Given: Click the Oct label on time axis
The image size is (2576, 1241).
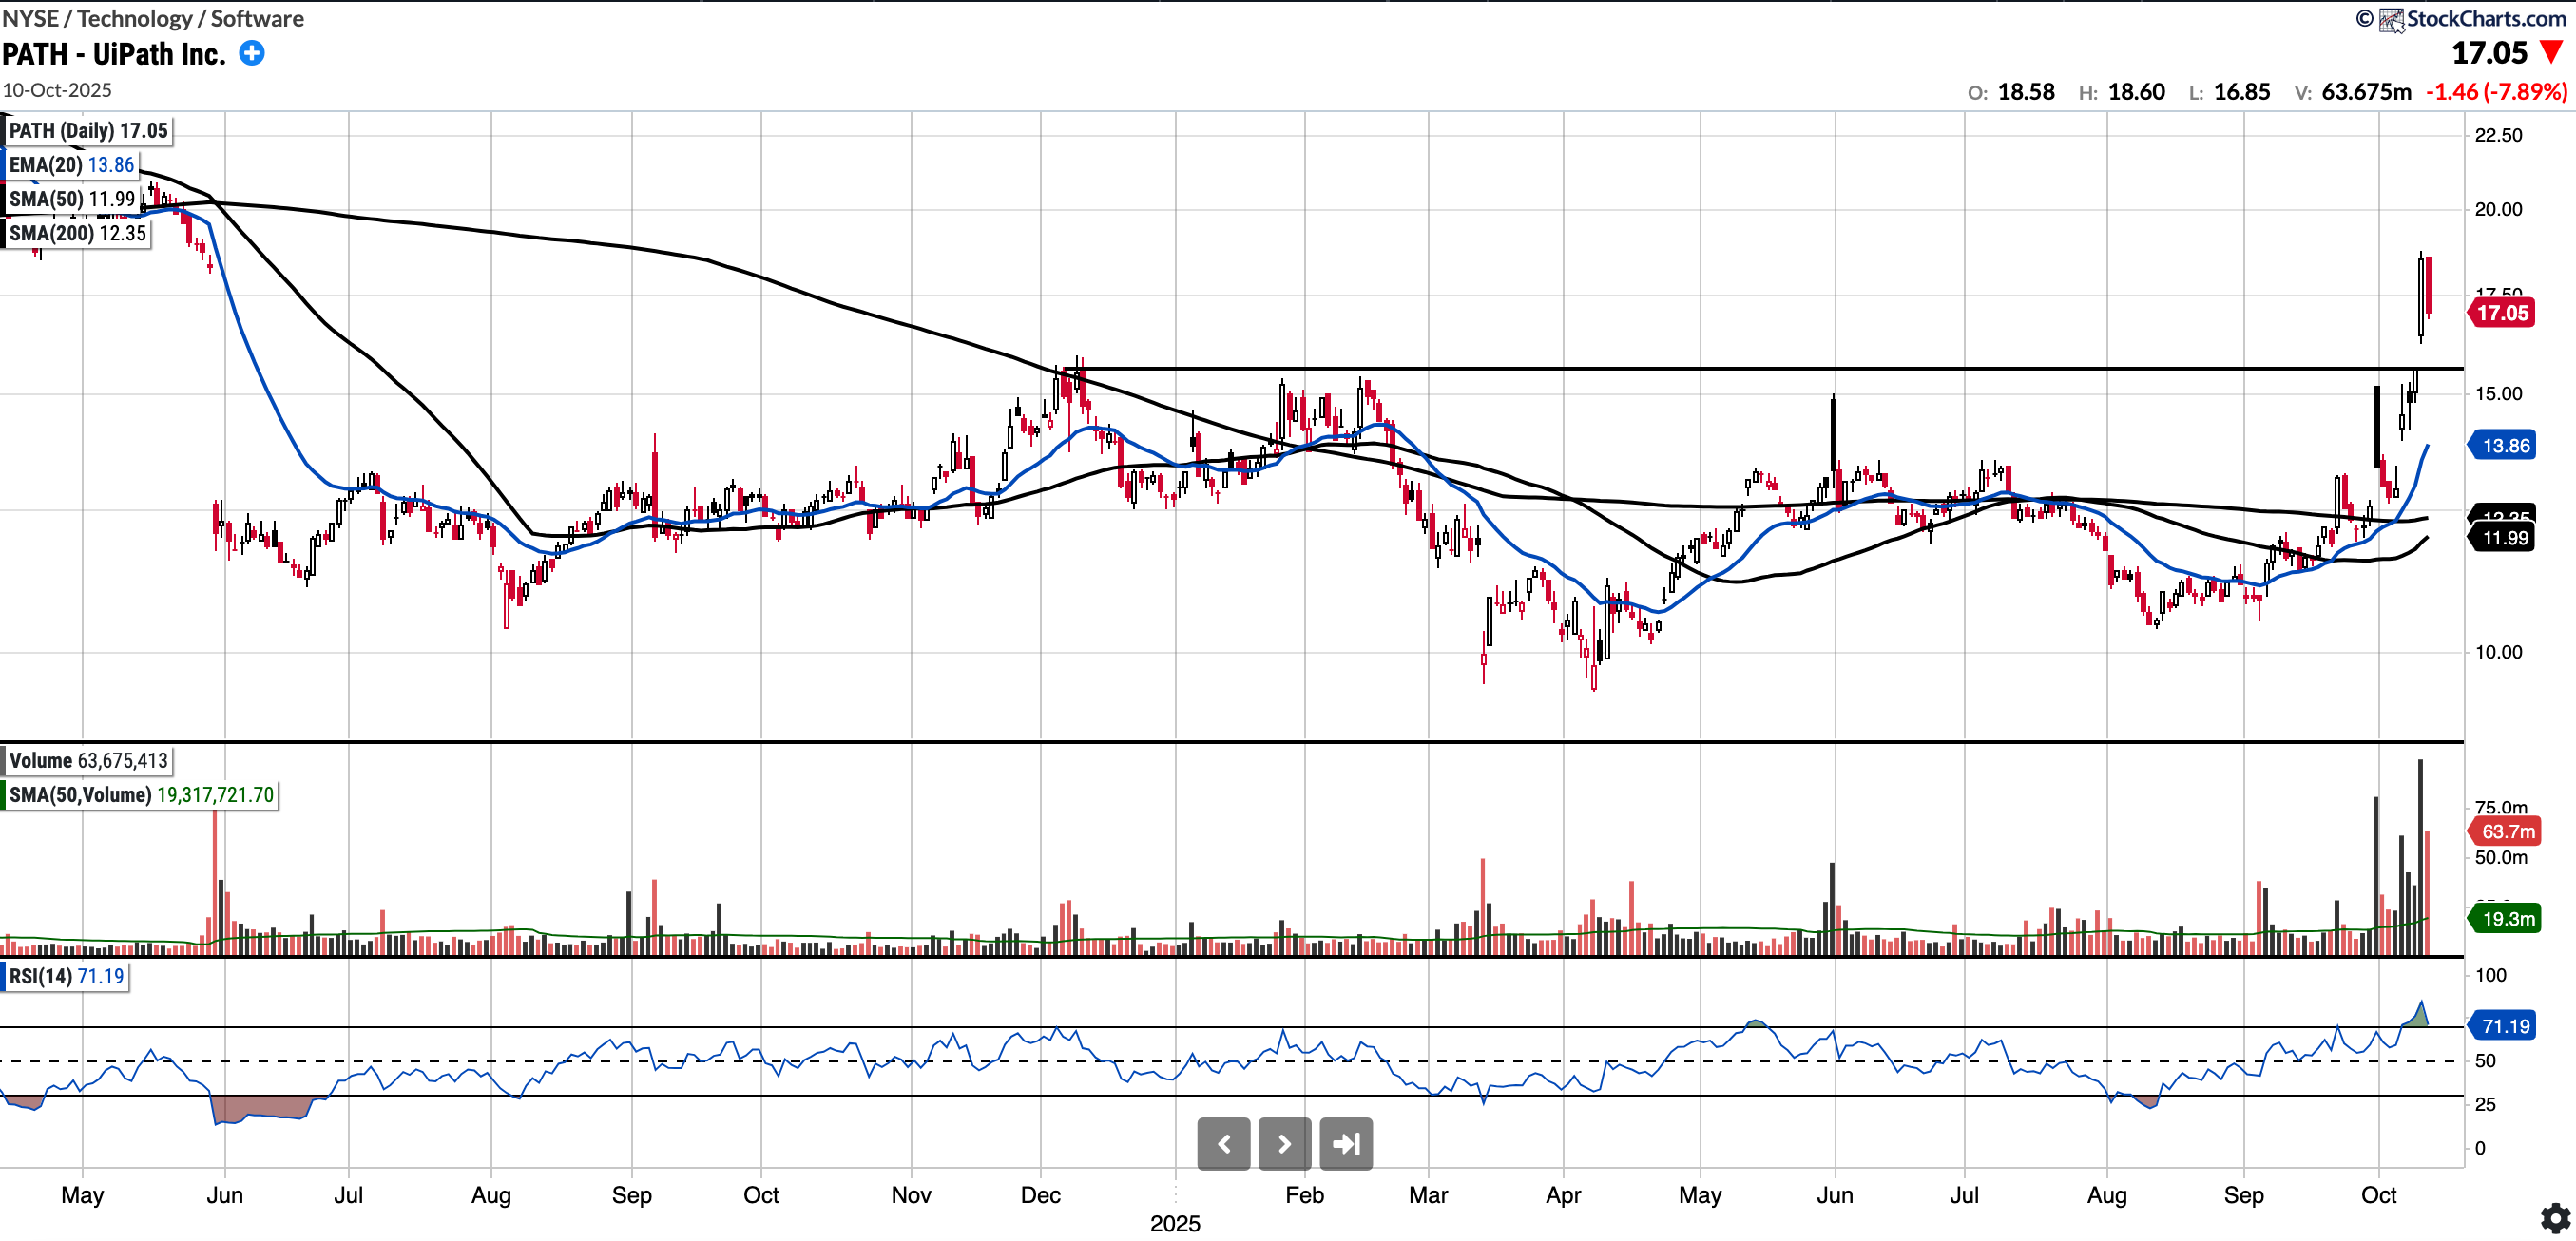Looking at the screenshot, I should [2378, 1195].
